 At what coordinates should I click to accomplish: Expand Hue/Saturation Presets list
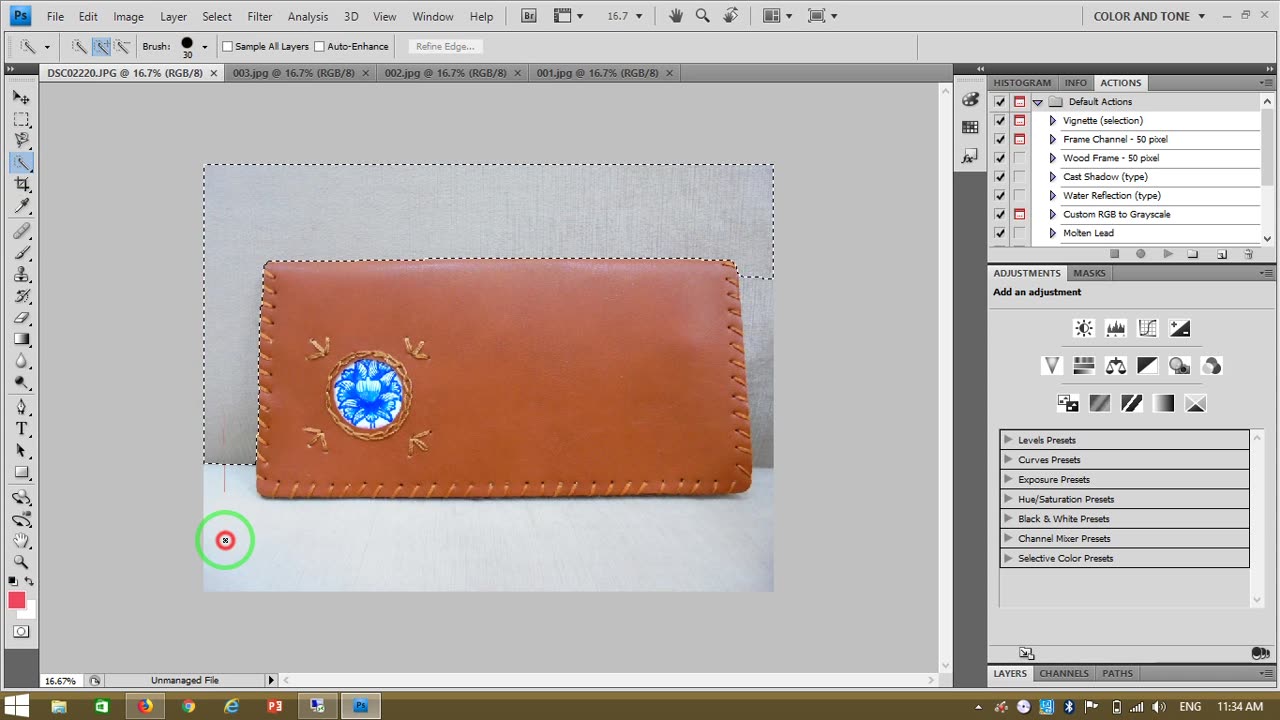tap(1008, 499)
